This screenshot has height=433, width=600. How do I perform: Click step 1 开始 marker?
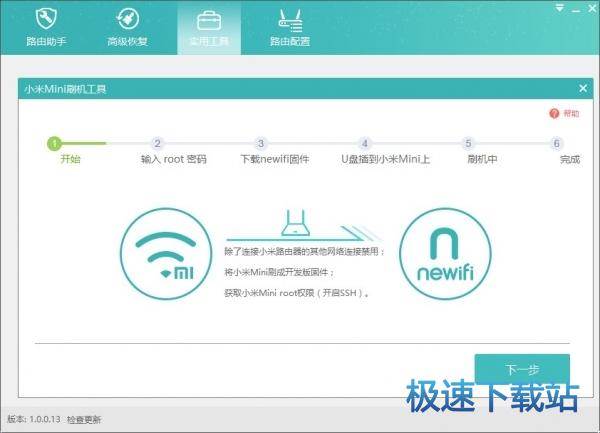54,143
